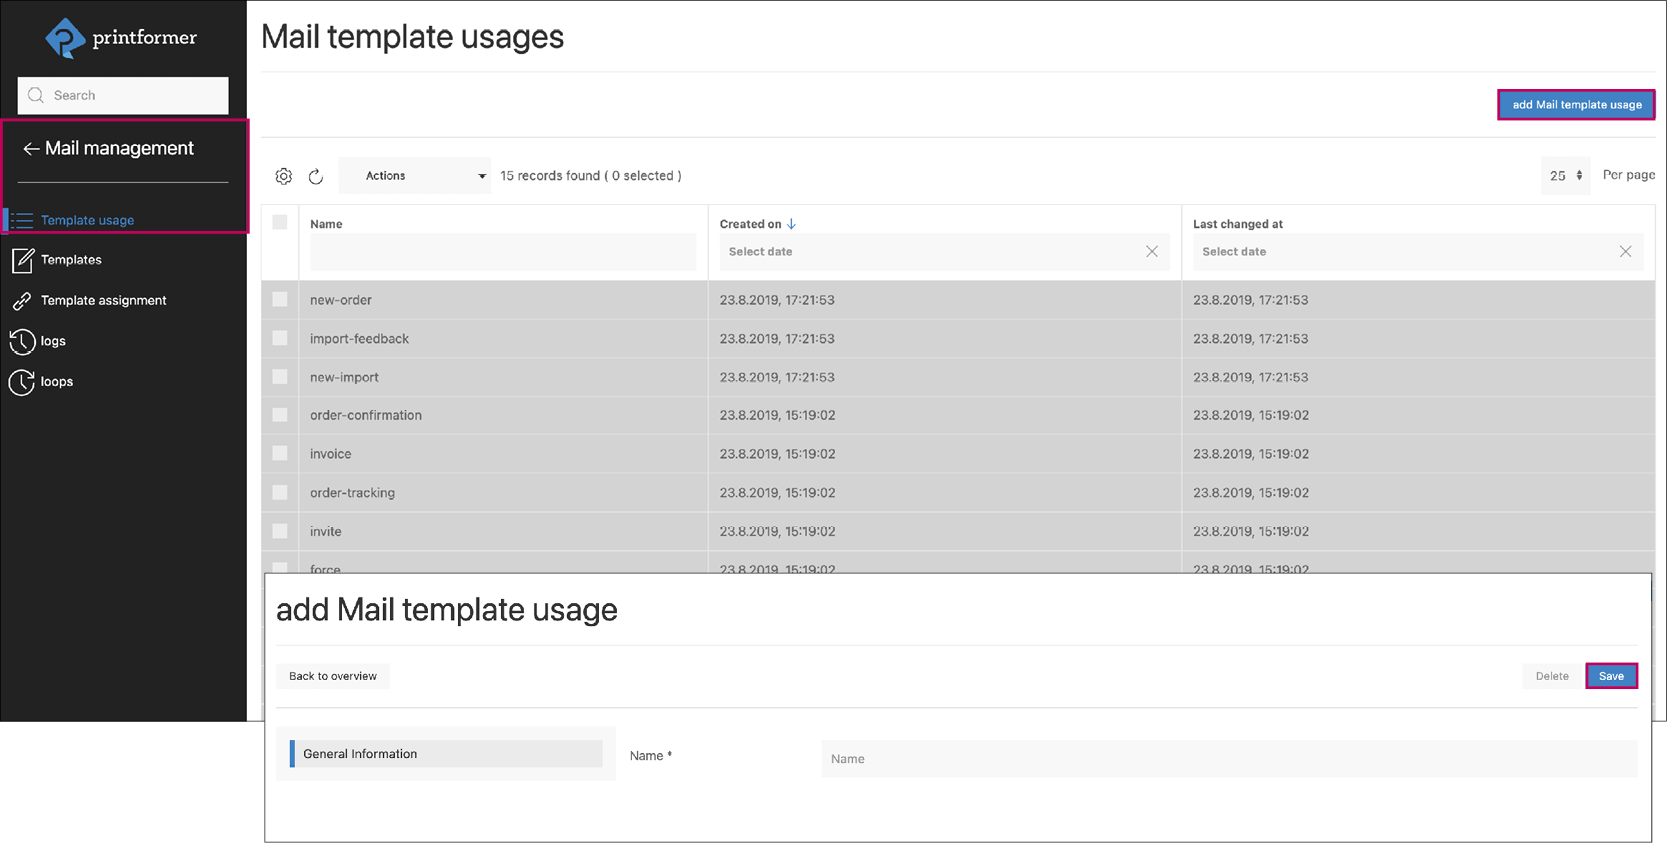
Task: Sort by the Created on arrow
Action: click(x=791, y=224)
